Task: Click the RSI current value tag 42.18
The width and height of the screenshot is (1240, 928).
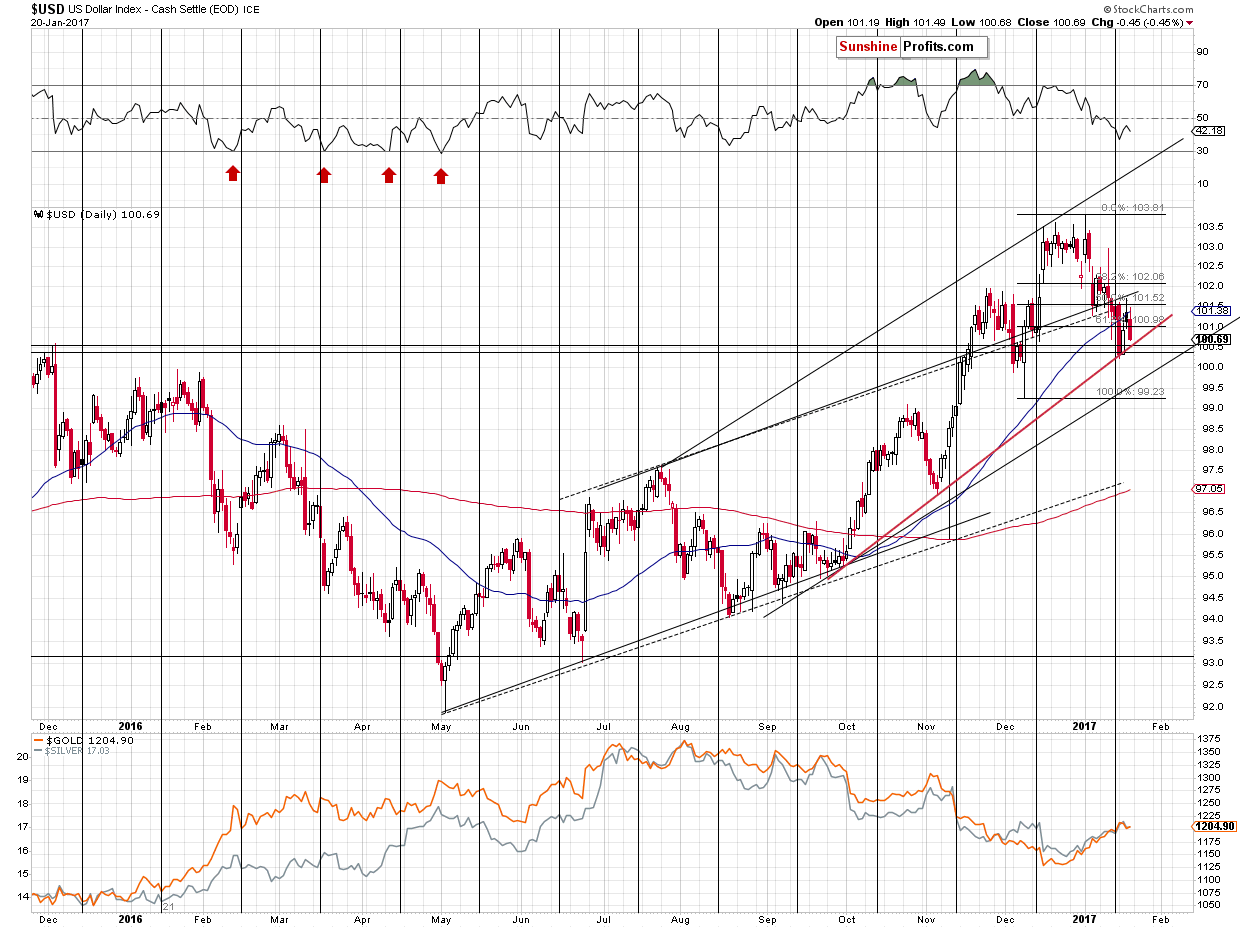Action: point(1210,130)
